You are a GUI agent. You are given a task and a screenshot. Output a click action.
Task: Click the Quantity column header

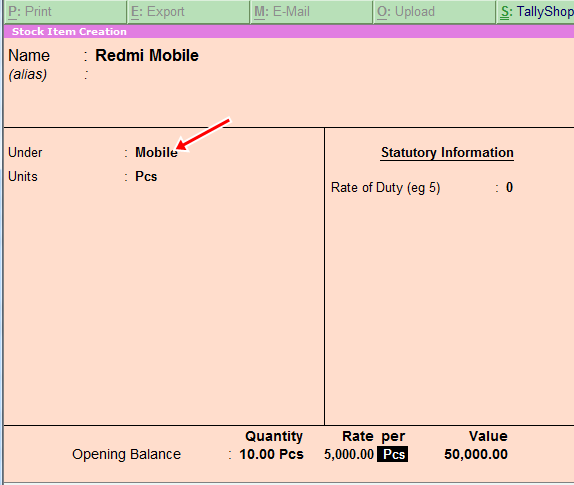click(x=274, y=436)
